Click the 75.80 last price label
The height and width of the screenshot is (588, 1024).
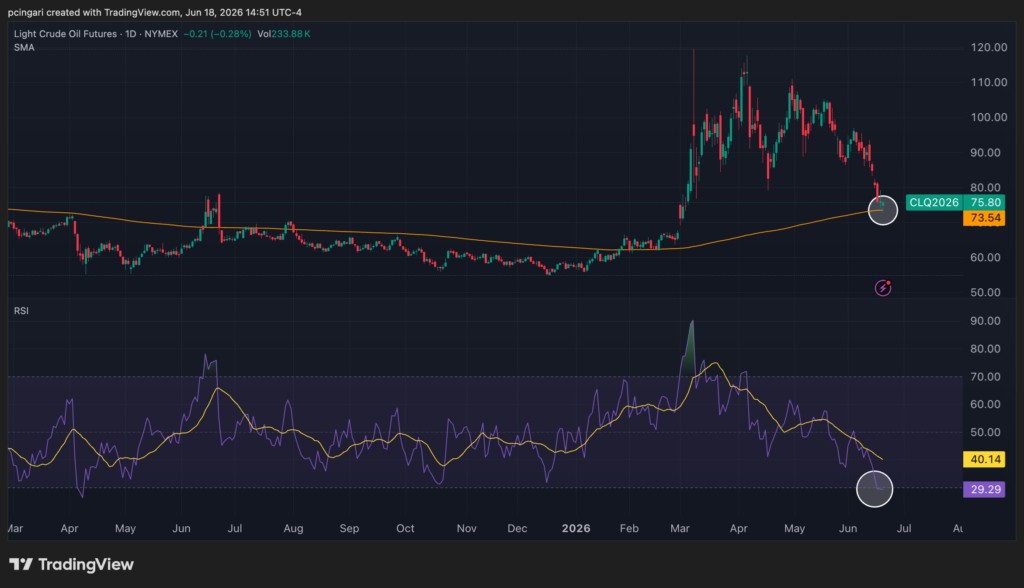(985, 203)
